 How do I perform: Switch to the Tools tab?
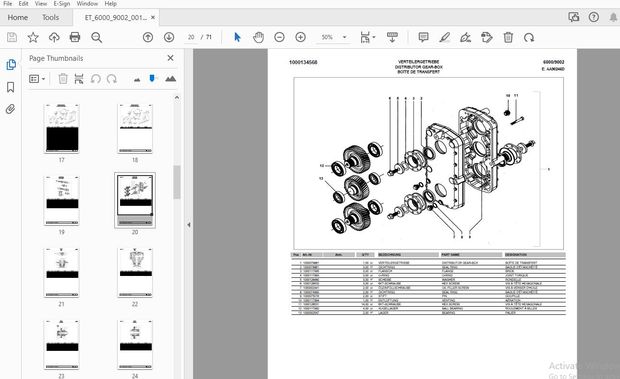click(51, 17)
